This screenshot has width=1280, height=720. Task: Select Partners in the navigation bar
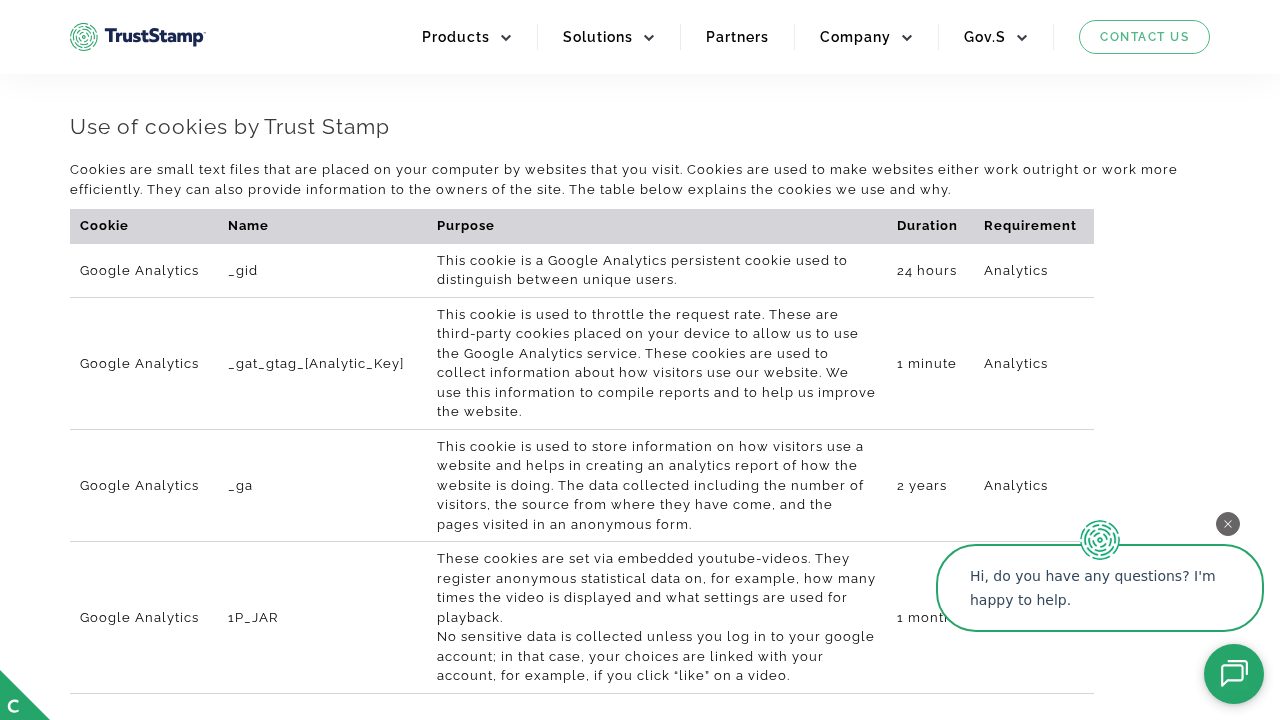click(737, 37)
